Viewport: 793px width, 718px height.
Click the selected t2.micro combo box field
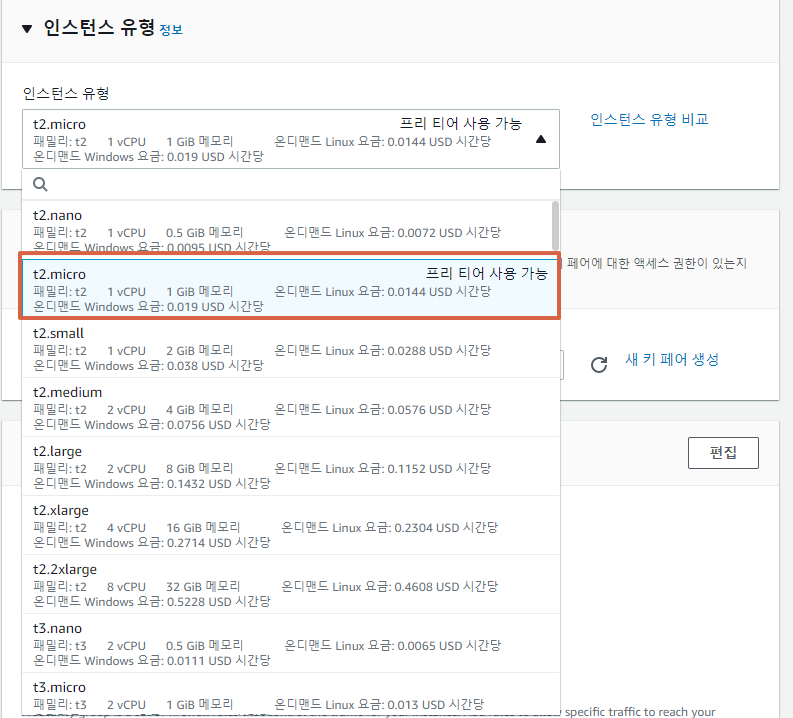pos(291,139)
